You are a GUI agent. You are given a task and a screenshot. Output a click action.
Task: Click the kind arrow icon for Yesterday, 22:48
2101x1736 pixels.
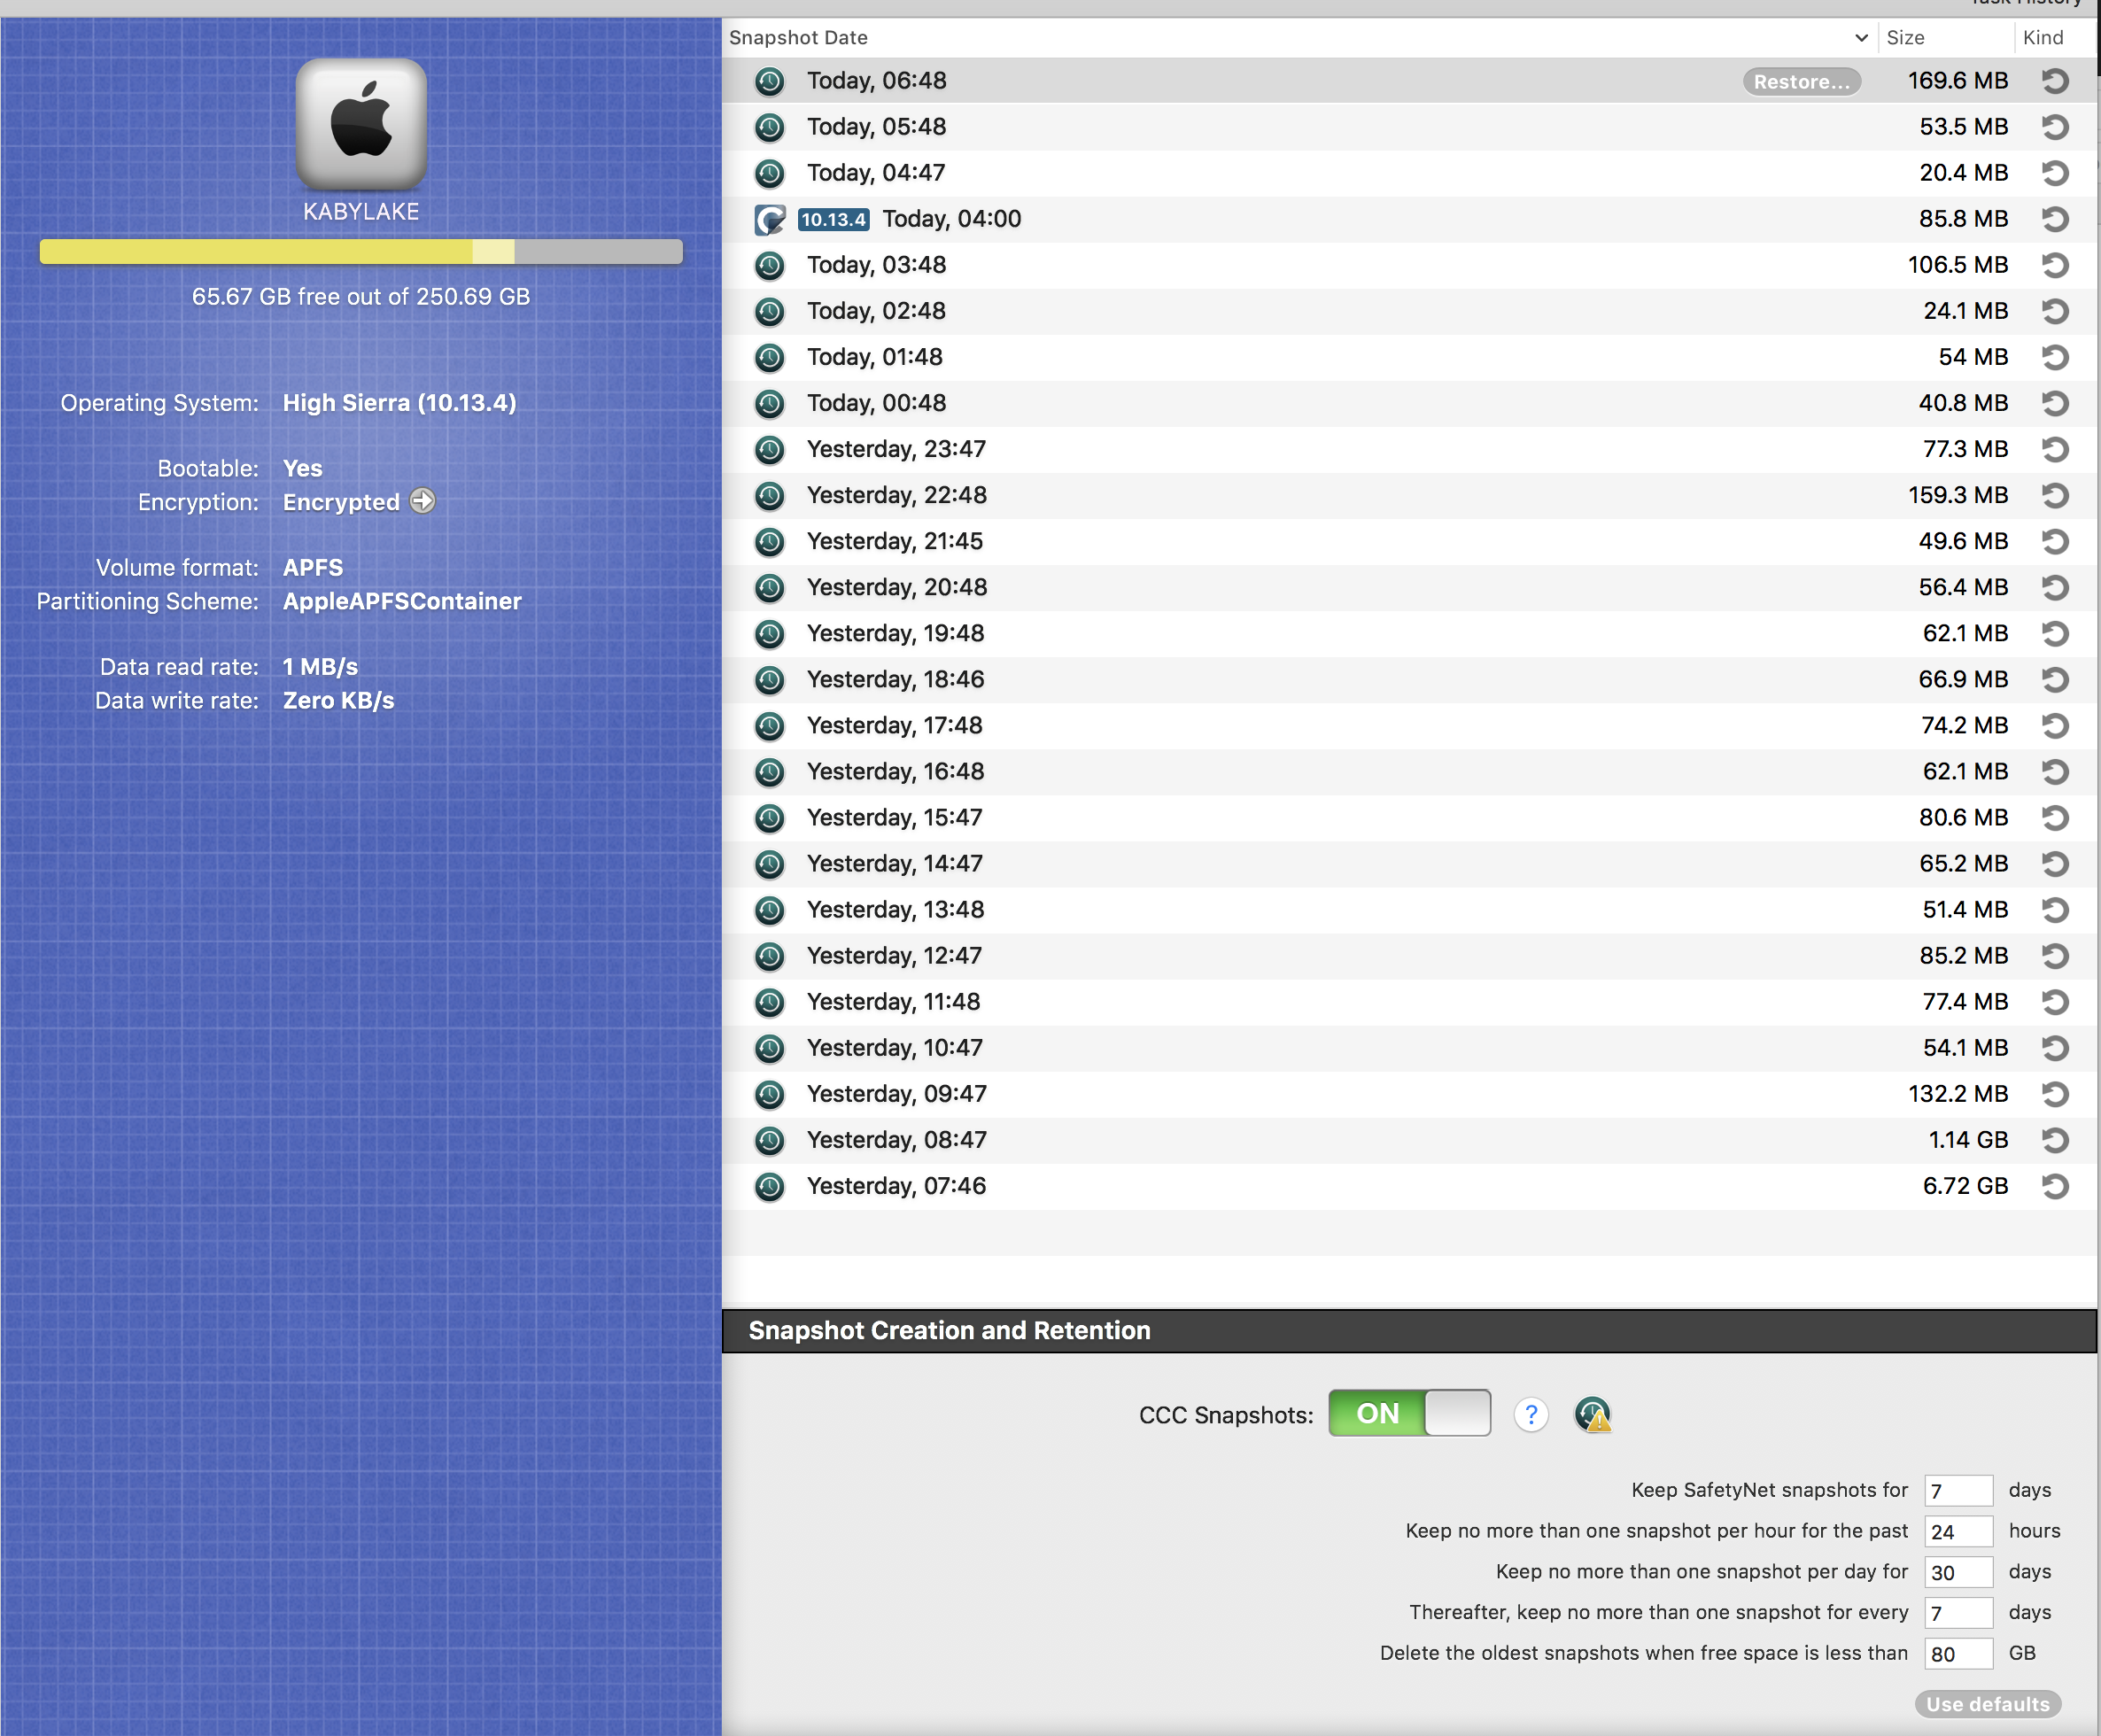pos(2054,495)
